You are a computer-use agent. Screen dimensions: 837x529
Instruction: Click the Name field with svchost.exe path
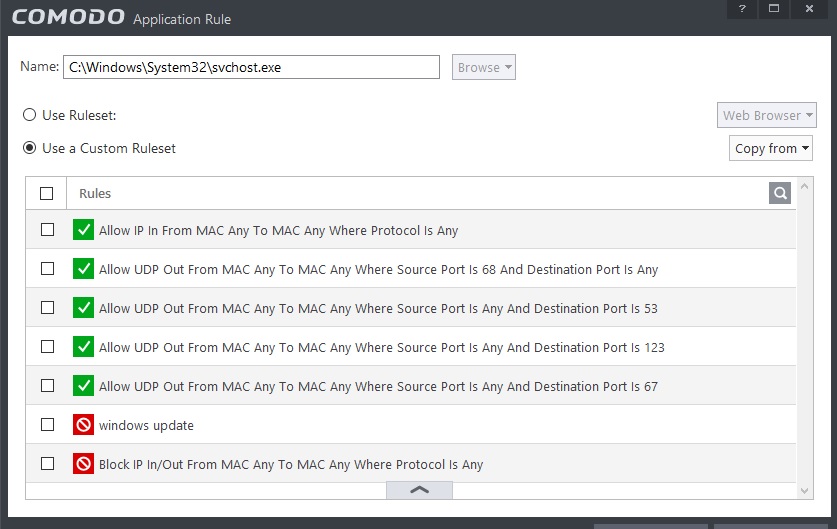251,67
